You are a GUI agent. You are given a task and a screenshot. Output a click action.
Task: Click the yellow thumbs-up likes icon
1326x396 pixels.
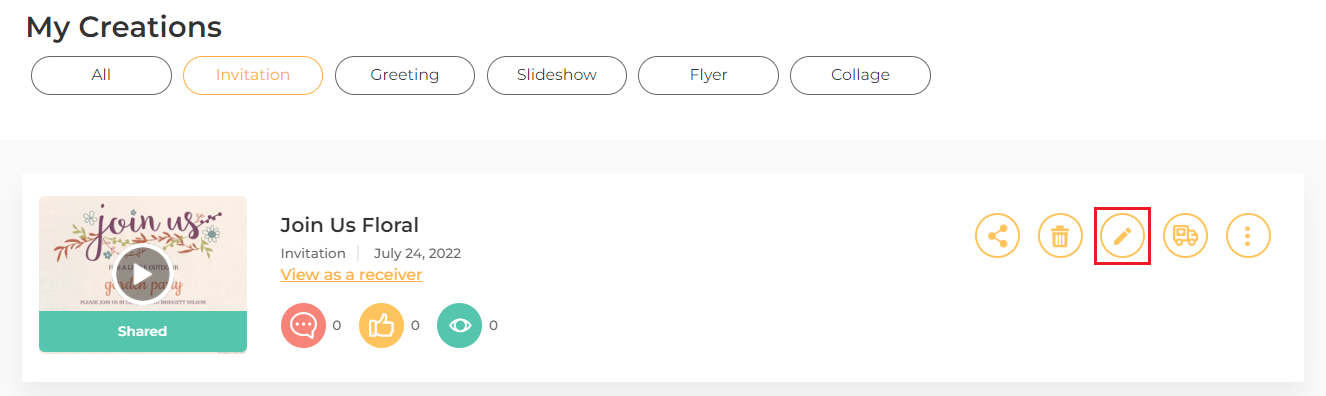(x=381, y=325)
